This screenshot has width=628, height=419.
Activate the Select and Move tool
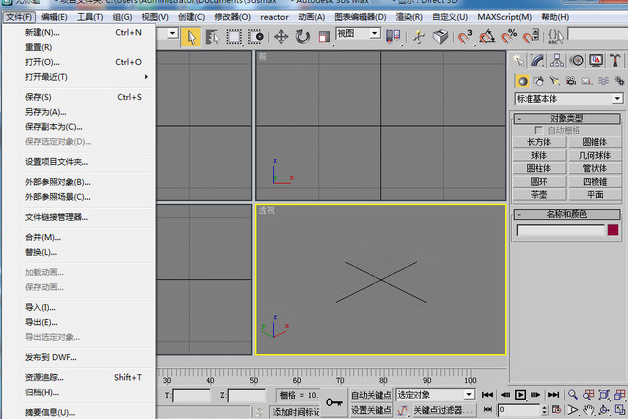tap(281, 37)
